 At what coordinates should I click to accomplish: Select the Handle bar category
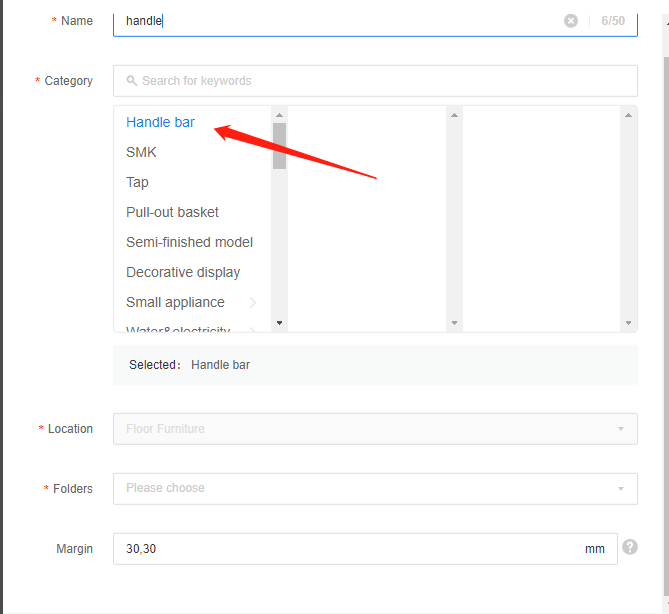pos(160,122)
